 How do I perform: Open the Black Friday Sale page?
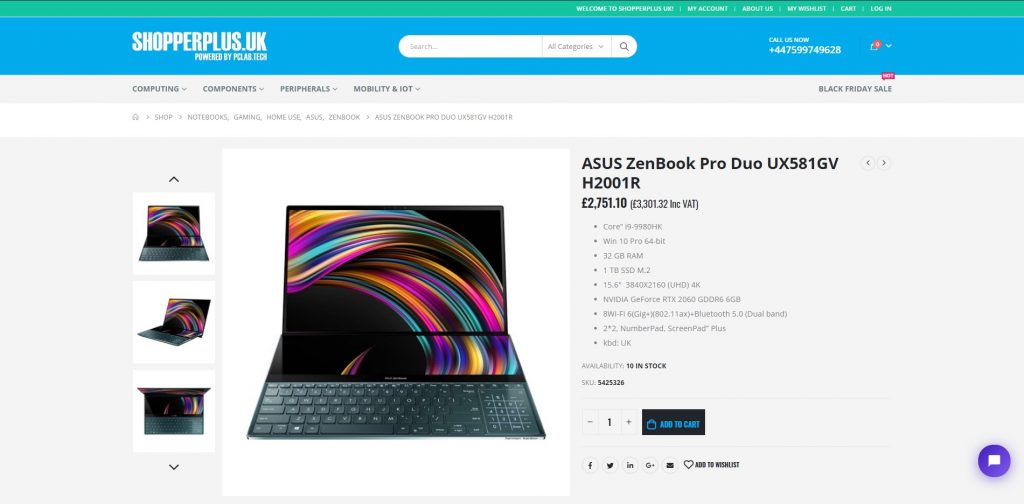tap(855, 89)
